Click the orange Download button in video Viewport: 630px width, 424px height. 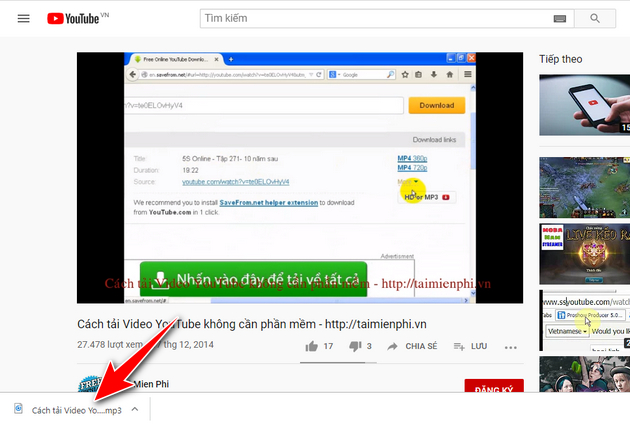tap(437, 105)
